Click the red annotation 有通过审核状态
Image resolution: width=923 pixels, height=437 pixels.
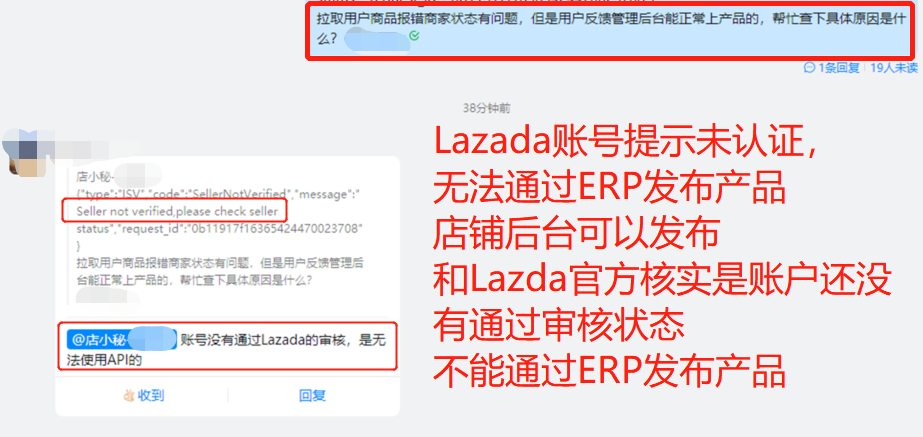(x=559, y=325)
